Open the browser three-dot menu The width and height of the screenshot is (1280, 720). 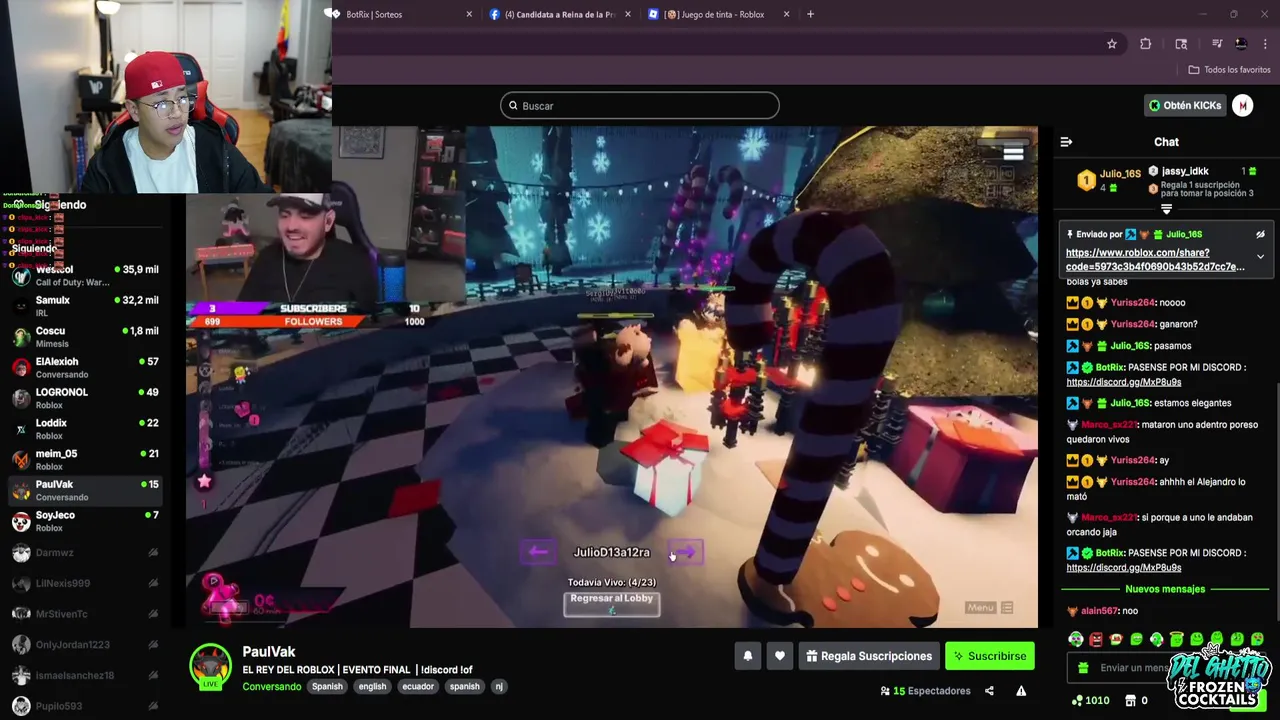tap(1266, 44)
